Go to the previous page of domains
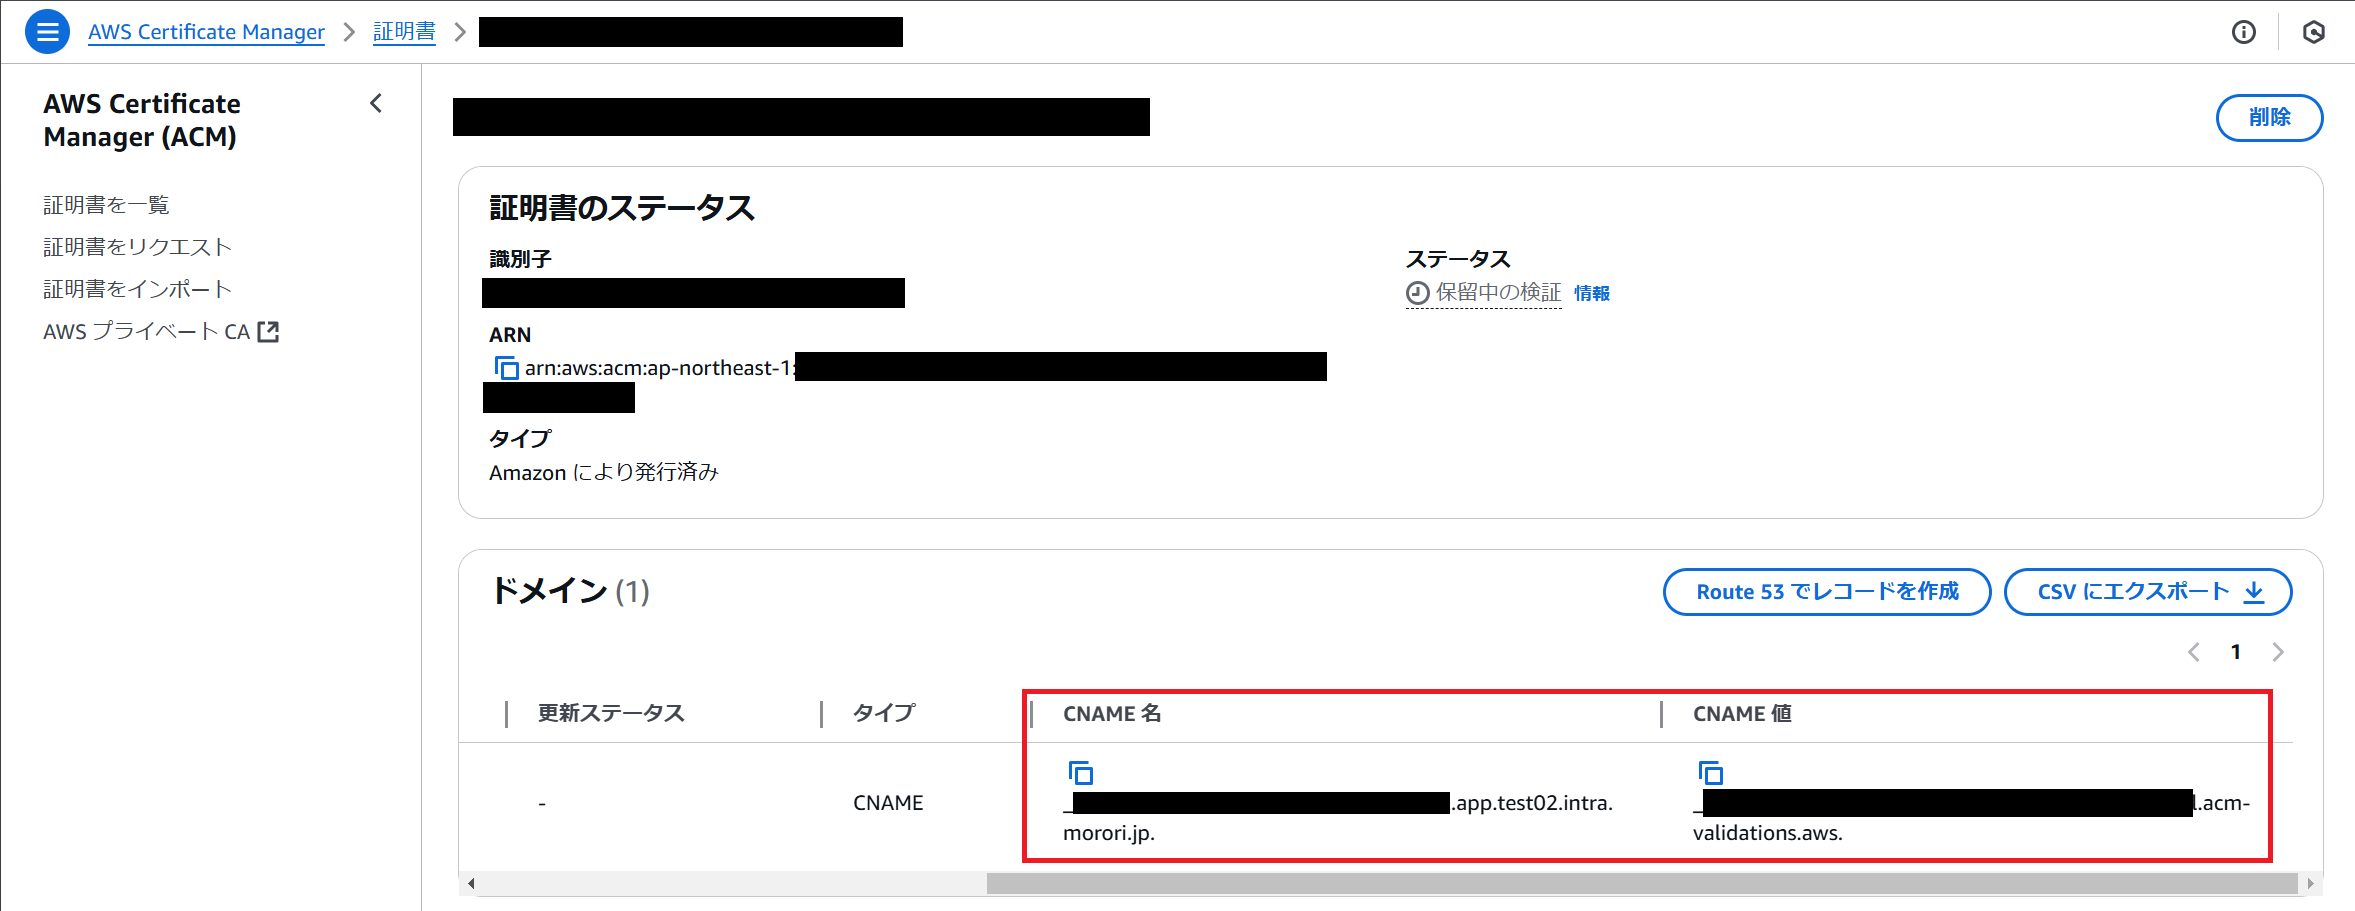This screenshot has width=2355, height=911. 2193,651
